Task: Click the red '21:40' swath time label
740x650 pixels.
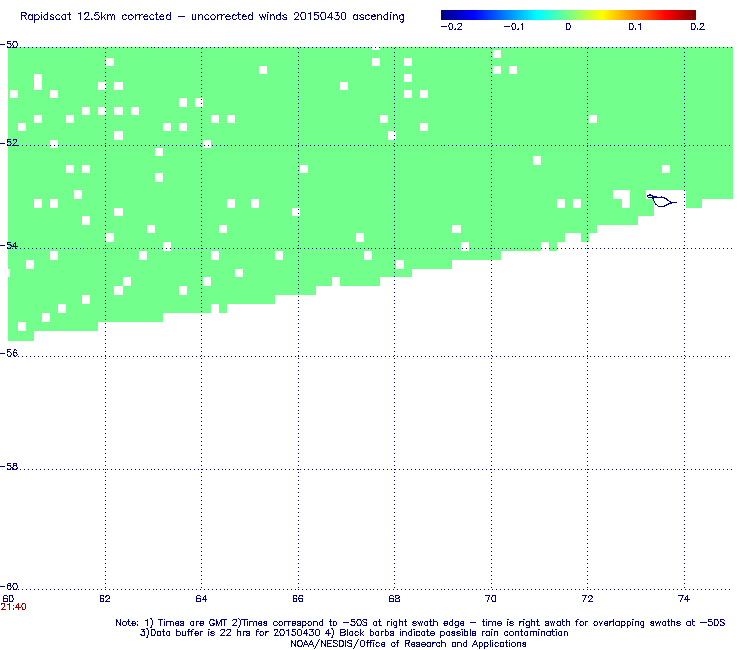Action: tap(13, 607)
